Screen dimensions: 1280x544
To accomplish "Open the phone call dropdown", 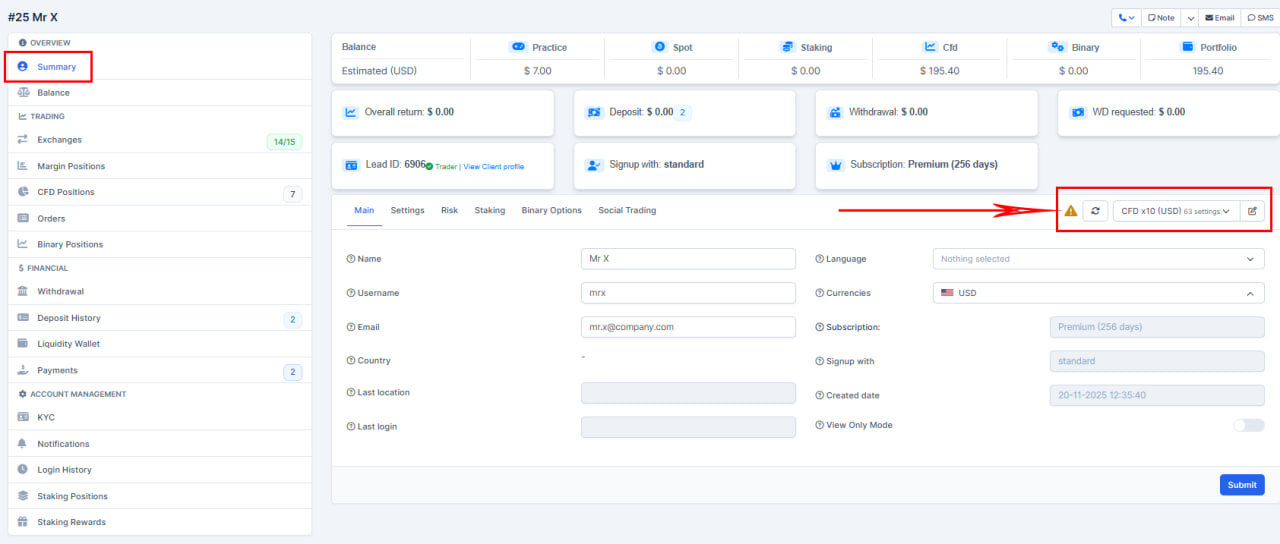I will point(1127,18).
